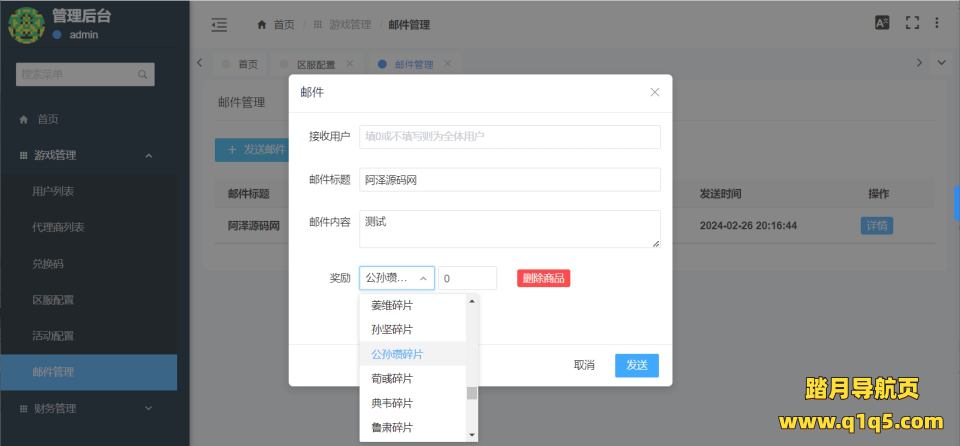Open the three-dots more options menu
Viewport: 960px width, 446px height.
(x=937, y=23)
